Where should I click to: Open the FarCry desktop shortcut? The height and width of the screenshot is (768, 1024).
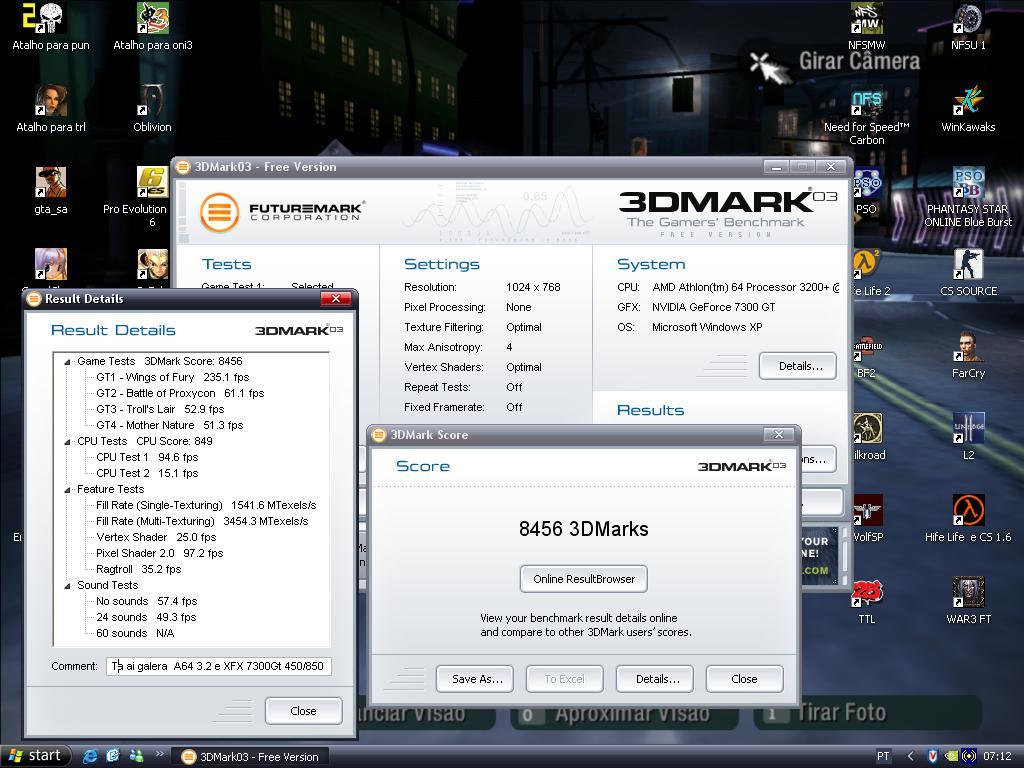click(968, 355)
